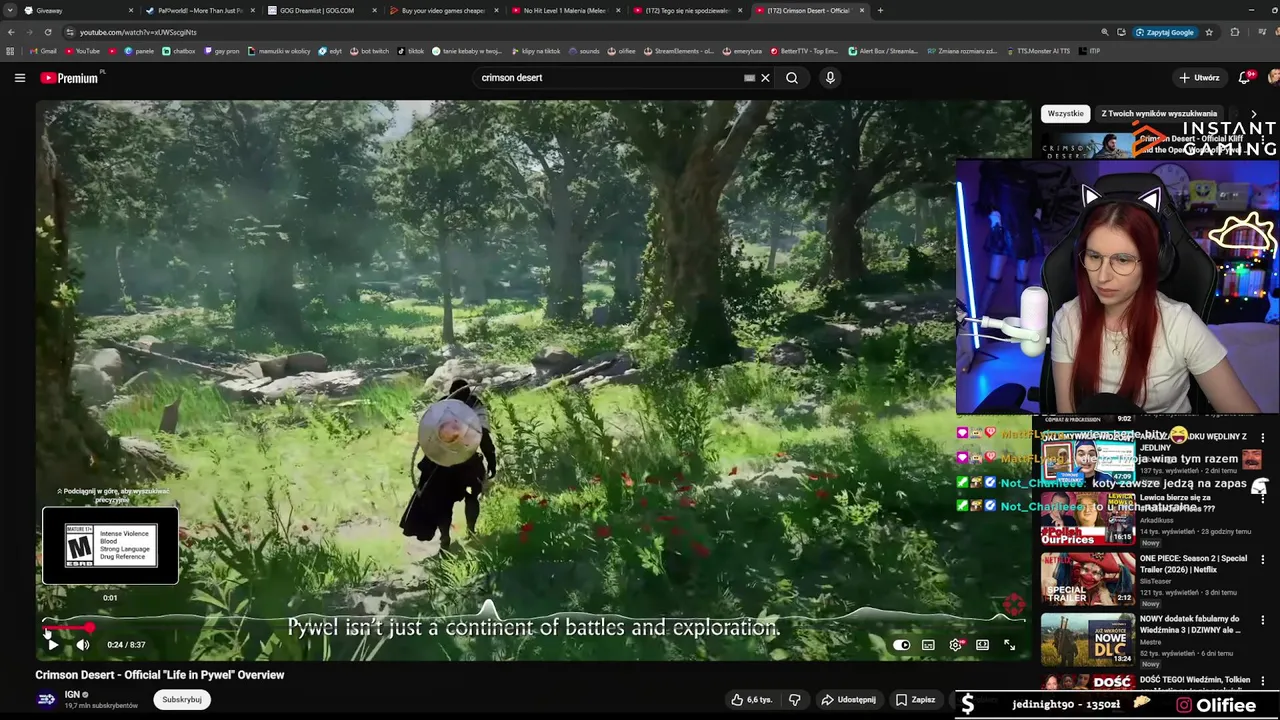Click the Utwórz create button
The image size is (1280, 720).
click(1199, 78)
